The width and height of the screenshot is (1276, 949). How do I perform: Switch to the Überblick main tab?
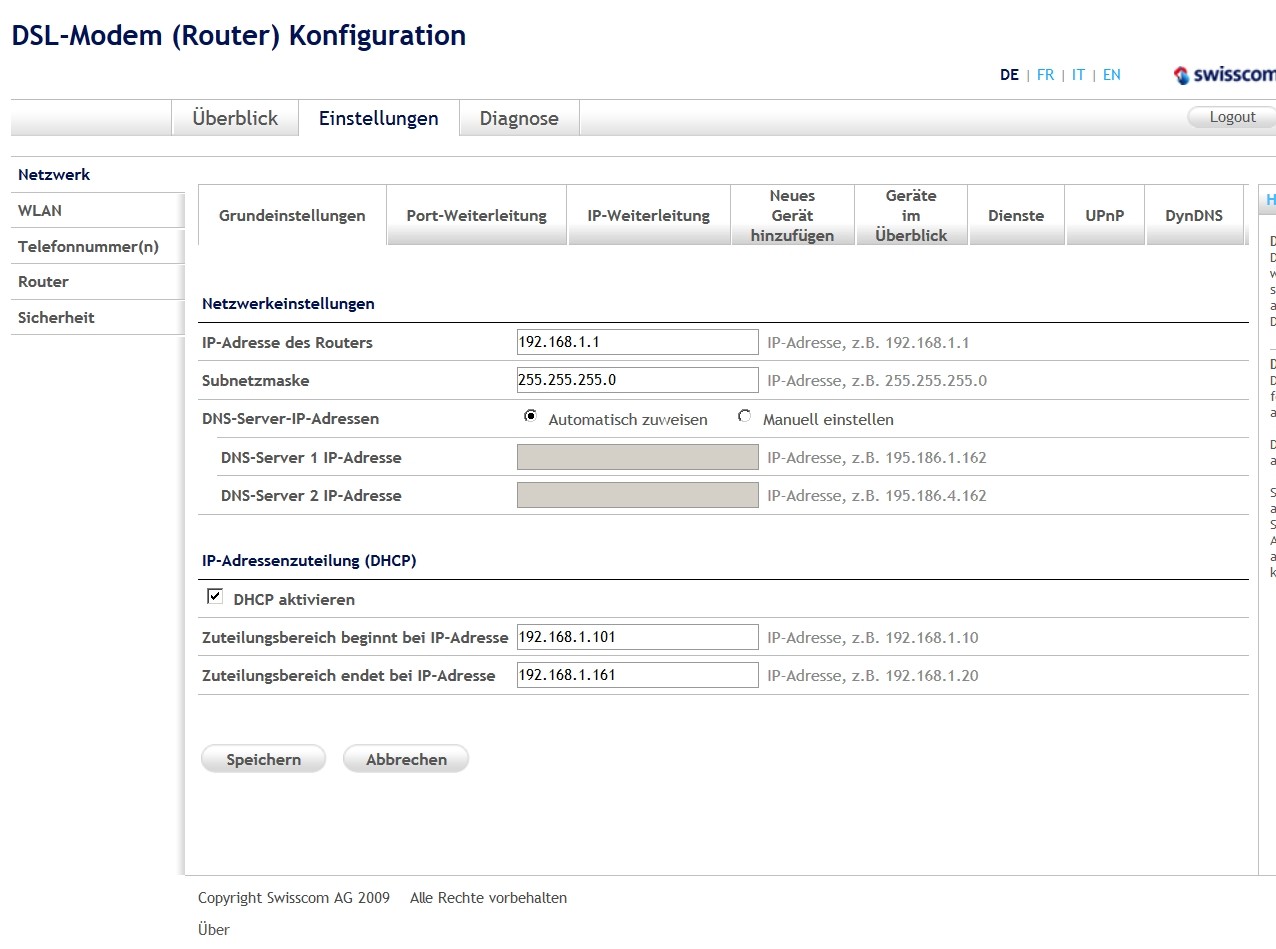(235, 118)
